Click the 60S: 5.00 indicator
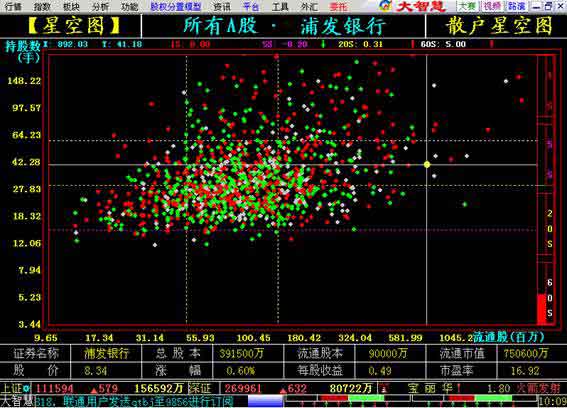Screen dimensions: 567x408 coord(443,44)
